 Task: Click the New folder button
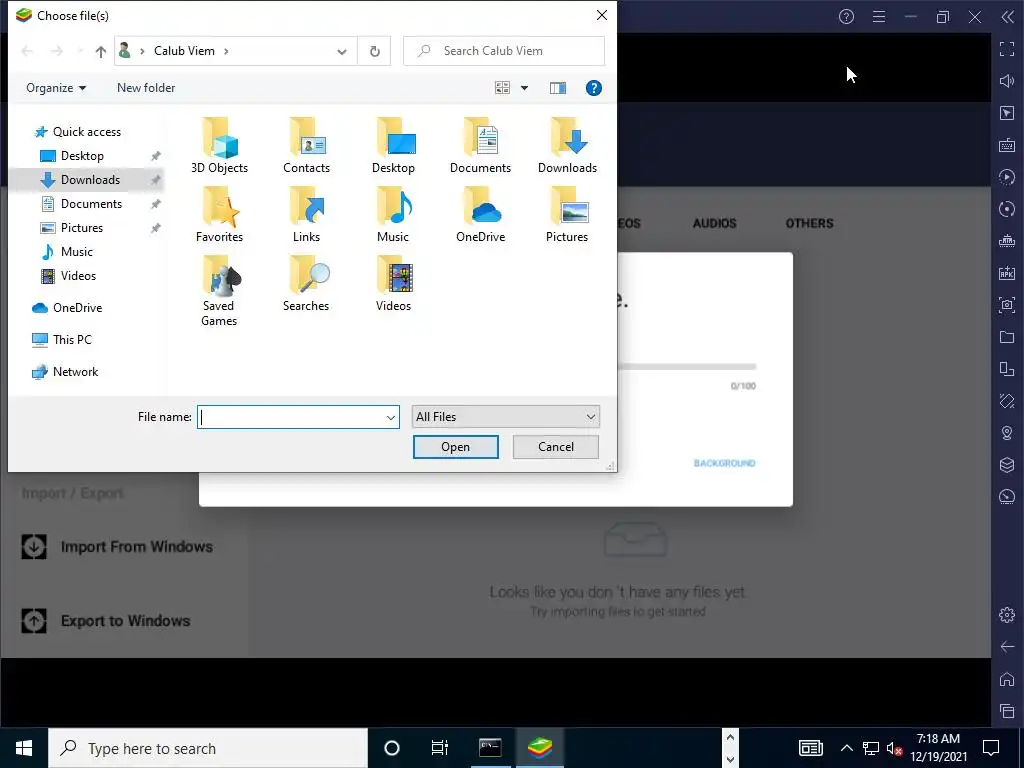click(146, 88)
